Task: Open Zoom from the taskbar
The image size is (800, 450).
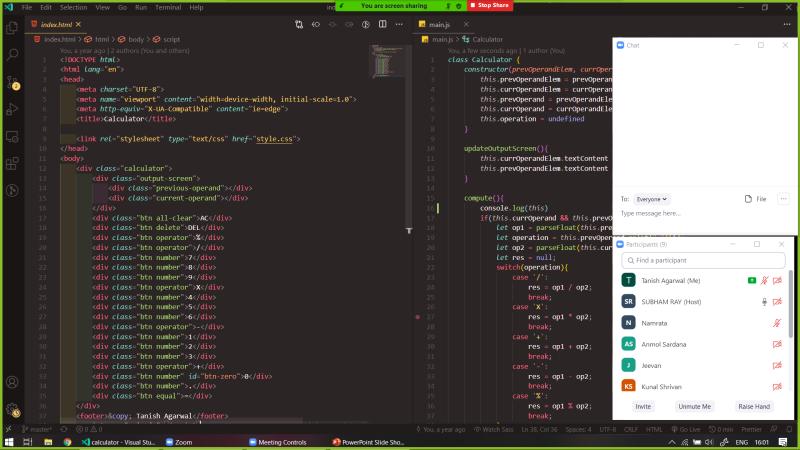Action: click(179, 442)
